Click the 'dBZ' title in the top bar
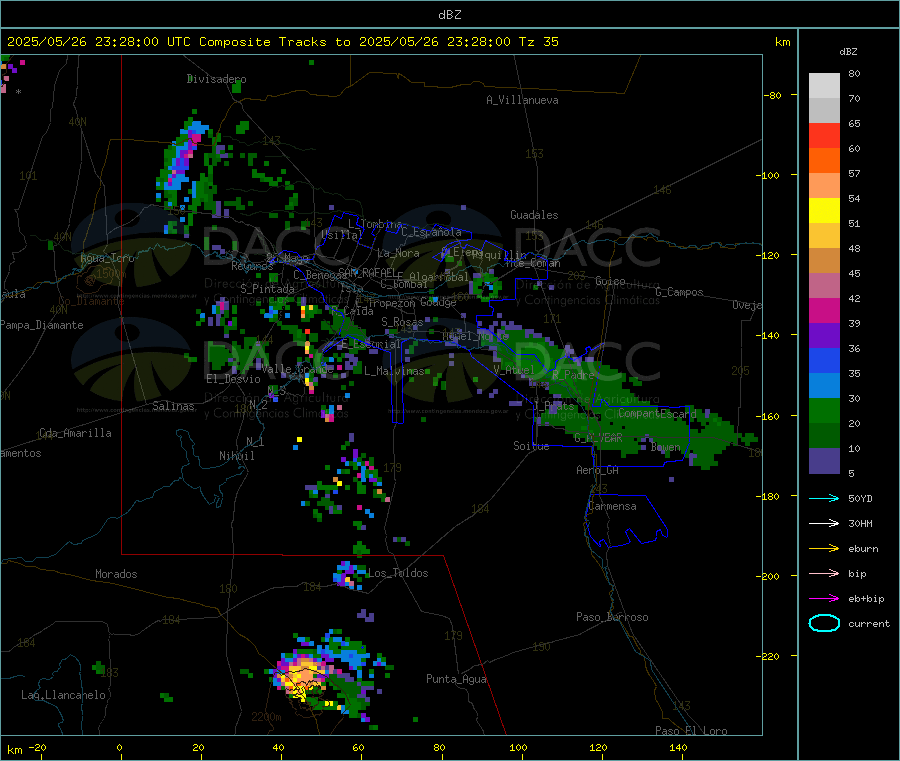This screenshot has width=900, height=761. click(x=449, y=15)
